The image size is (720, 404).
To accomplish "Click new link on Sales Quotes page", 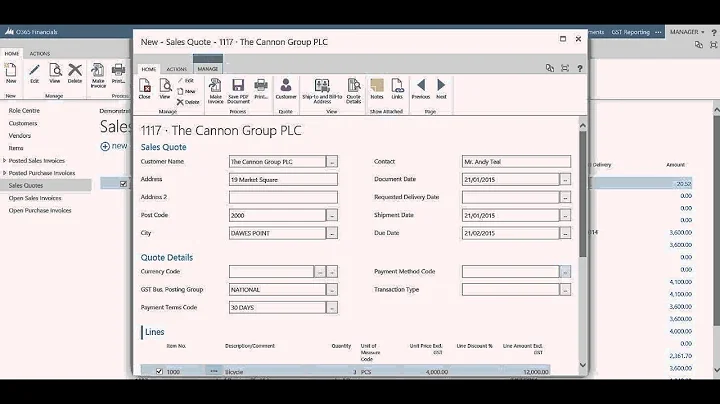I will coord(114,146).
